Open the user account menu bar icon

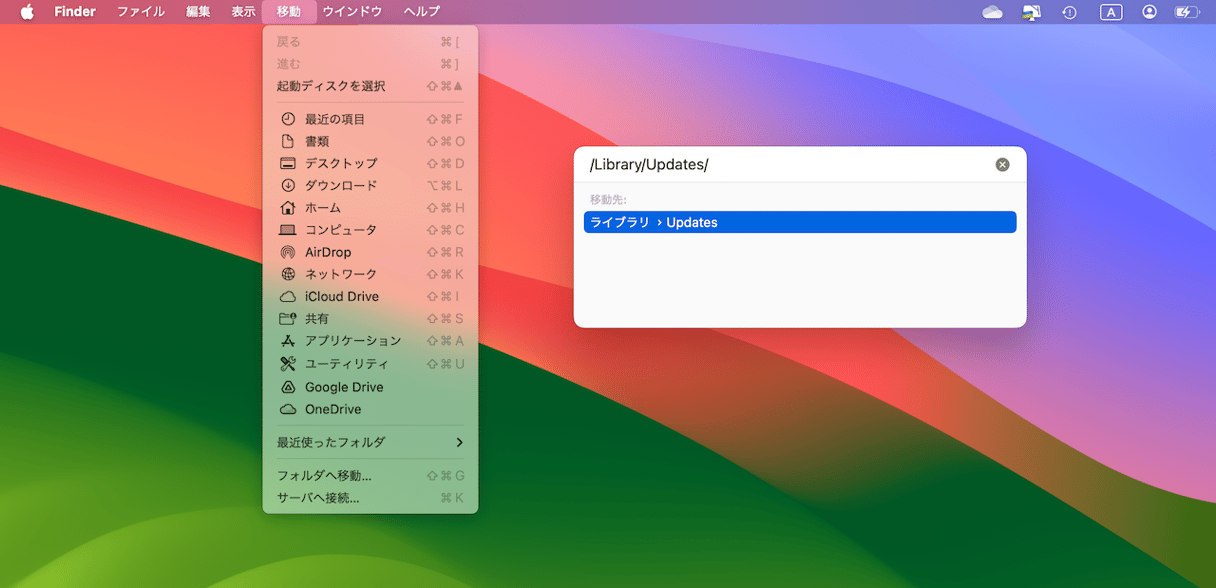click(1149, 12)
